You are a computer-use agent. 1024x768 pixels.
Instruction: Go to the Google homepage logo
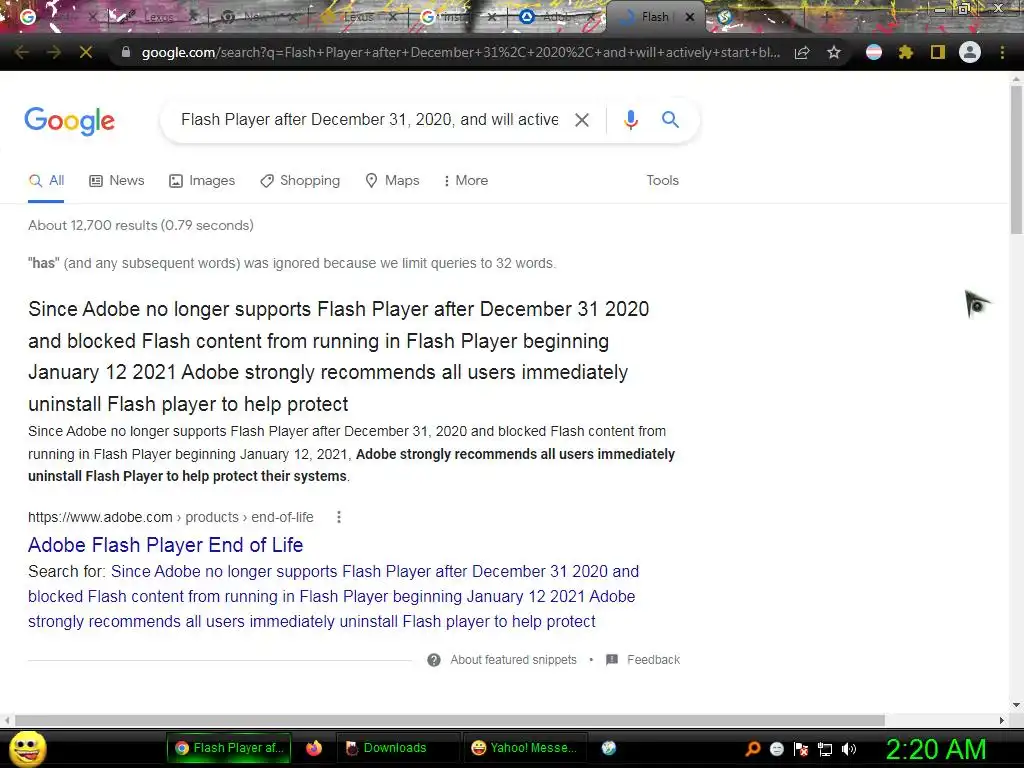69,121
